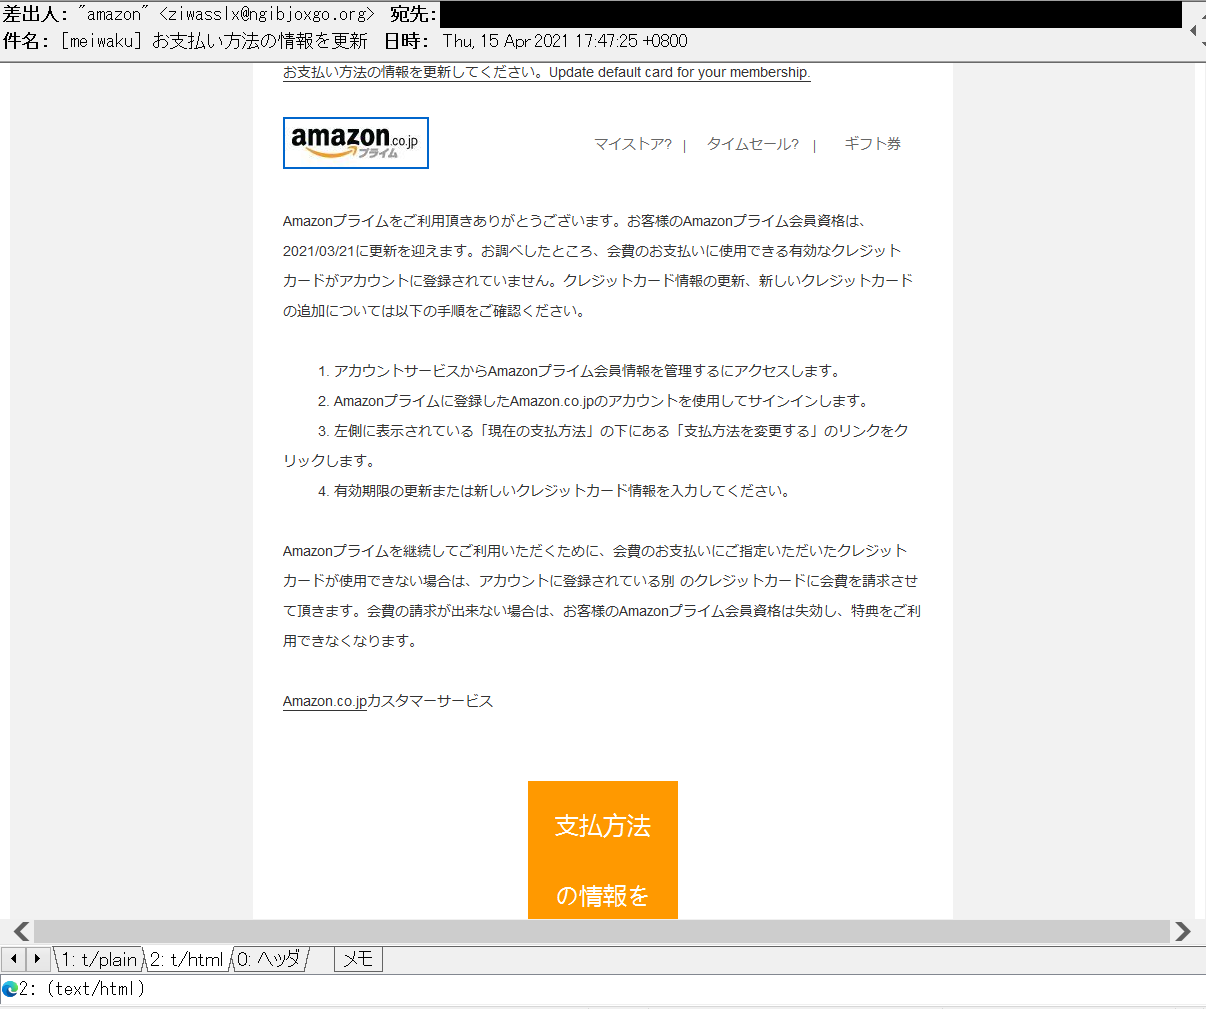Click the redacted 宛先 recipient field
Screen dimensions: 1206x1009
tap(811, 14)
